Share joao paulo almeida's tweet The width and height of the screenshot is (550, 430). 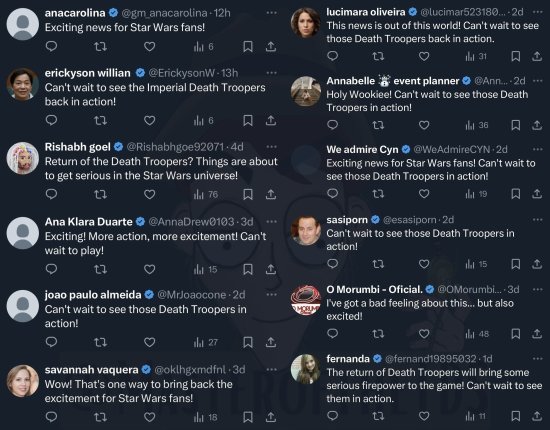(x=271, y=342)
